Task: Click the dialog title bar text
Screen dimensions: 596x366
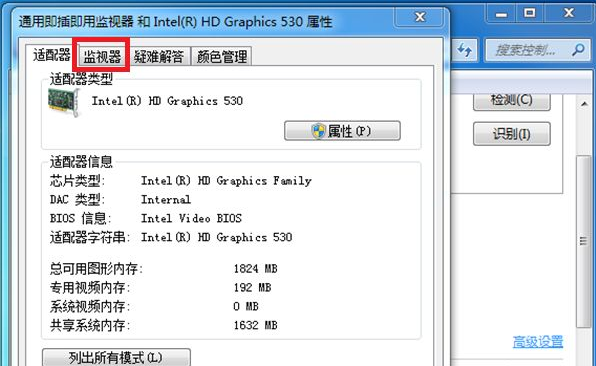Action: tap(176, 22)
